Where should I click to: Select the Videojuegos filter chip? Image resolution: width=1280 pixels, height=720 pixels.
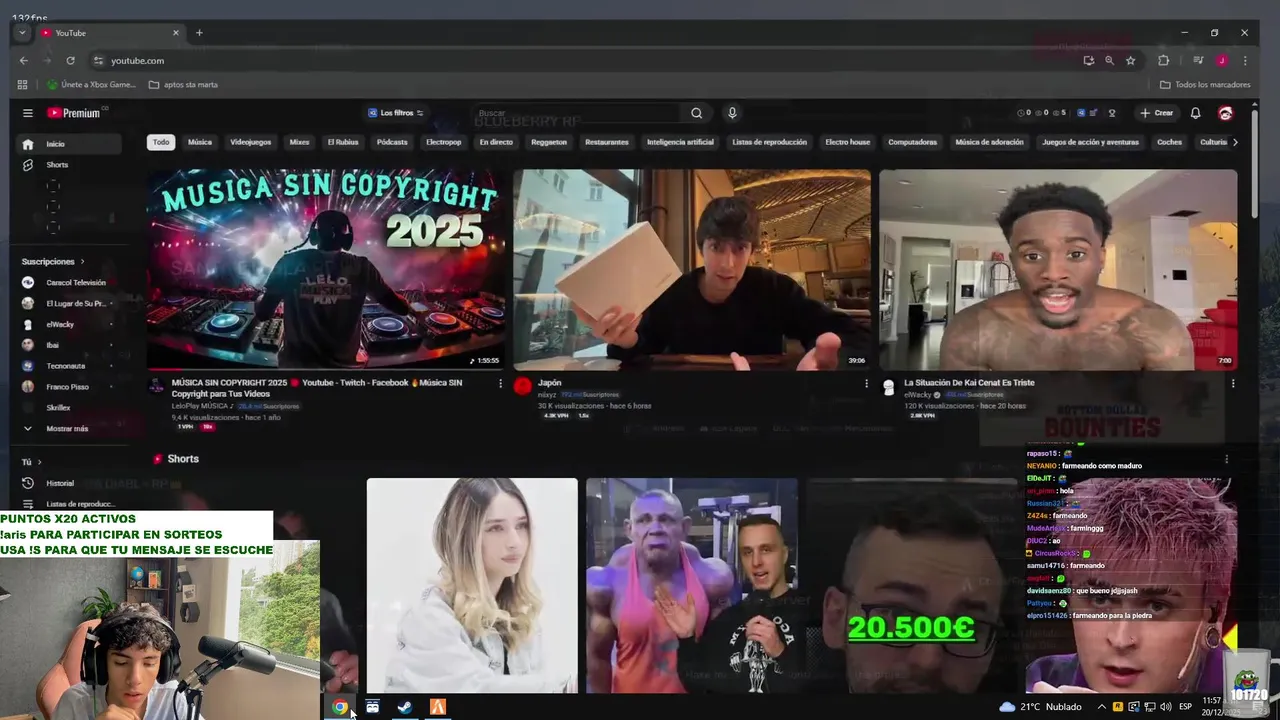coord(251,142)
